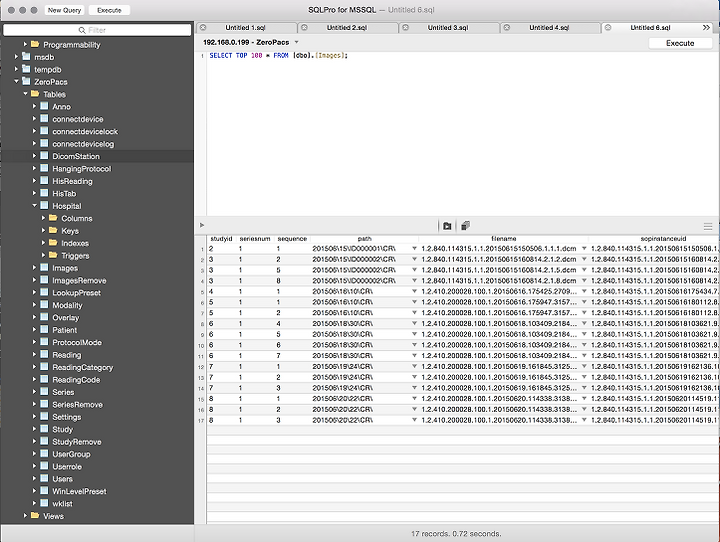Expand the Columns folder under Hospital
This screenshot has width=720, height=542.
44,218
